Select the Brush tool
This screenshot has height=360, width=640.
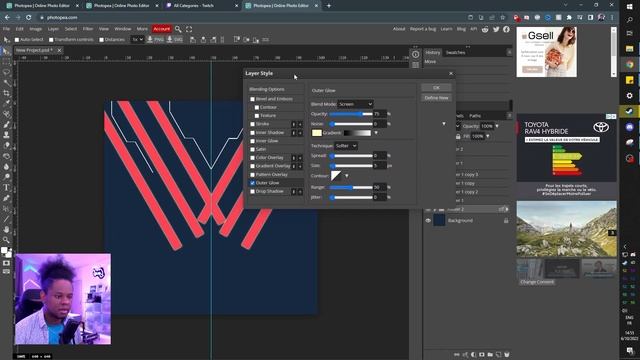[x=6, y=124]
